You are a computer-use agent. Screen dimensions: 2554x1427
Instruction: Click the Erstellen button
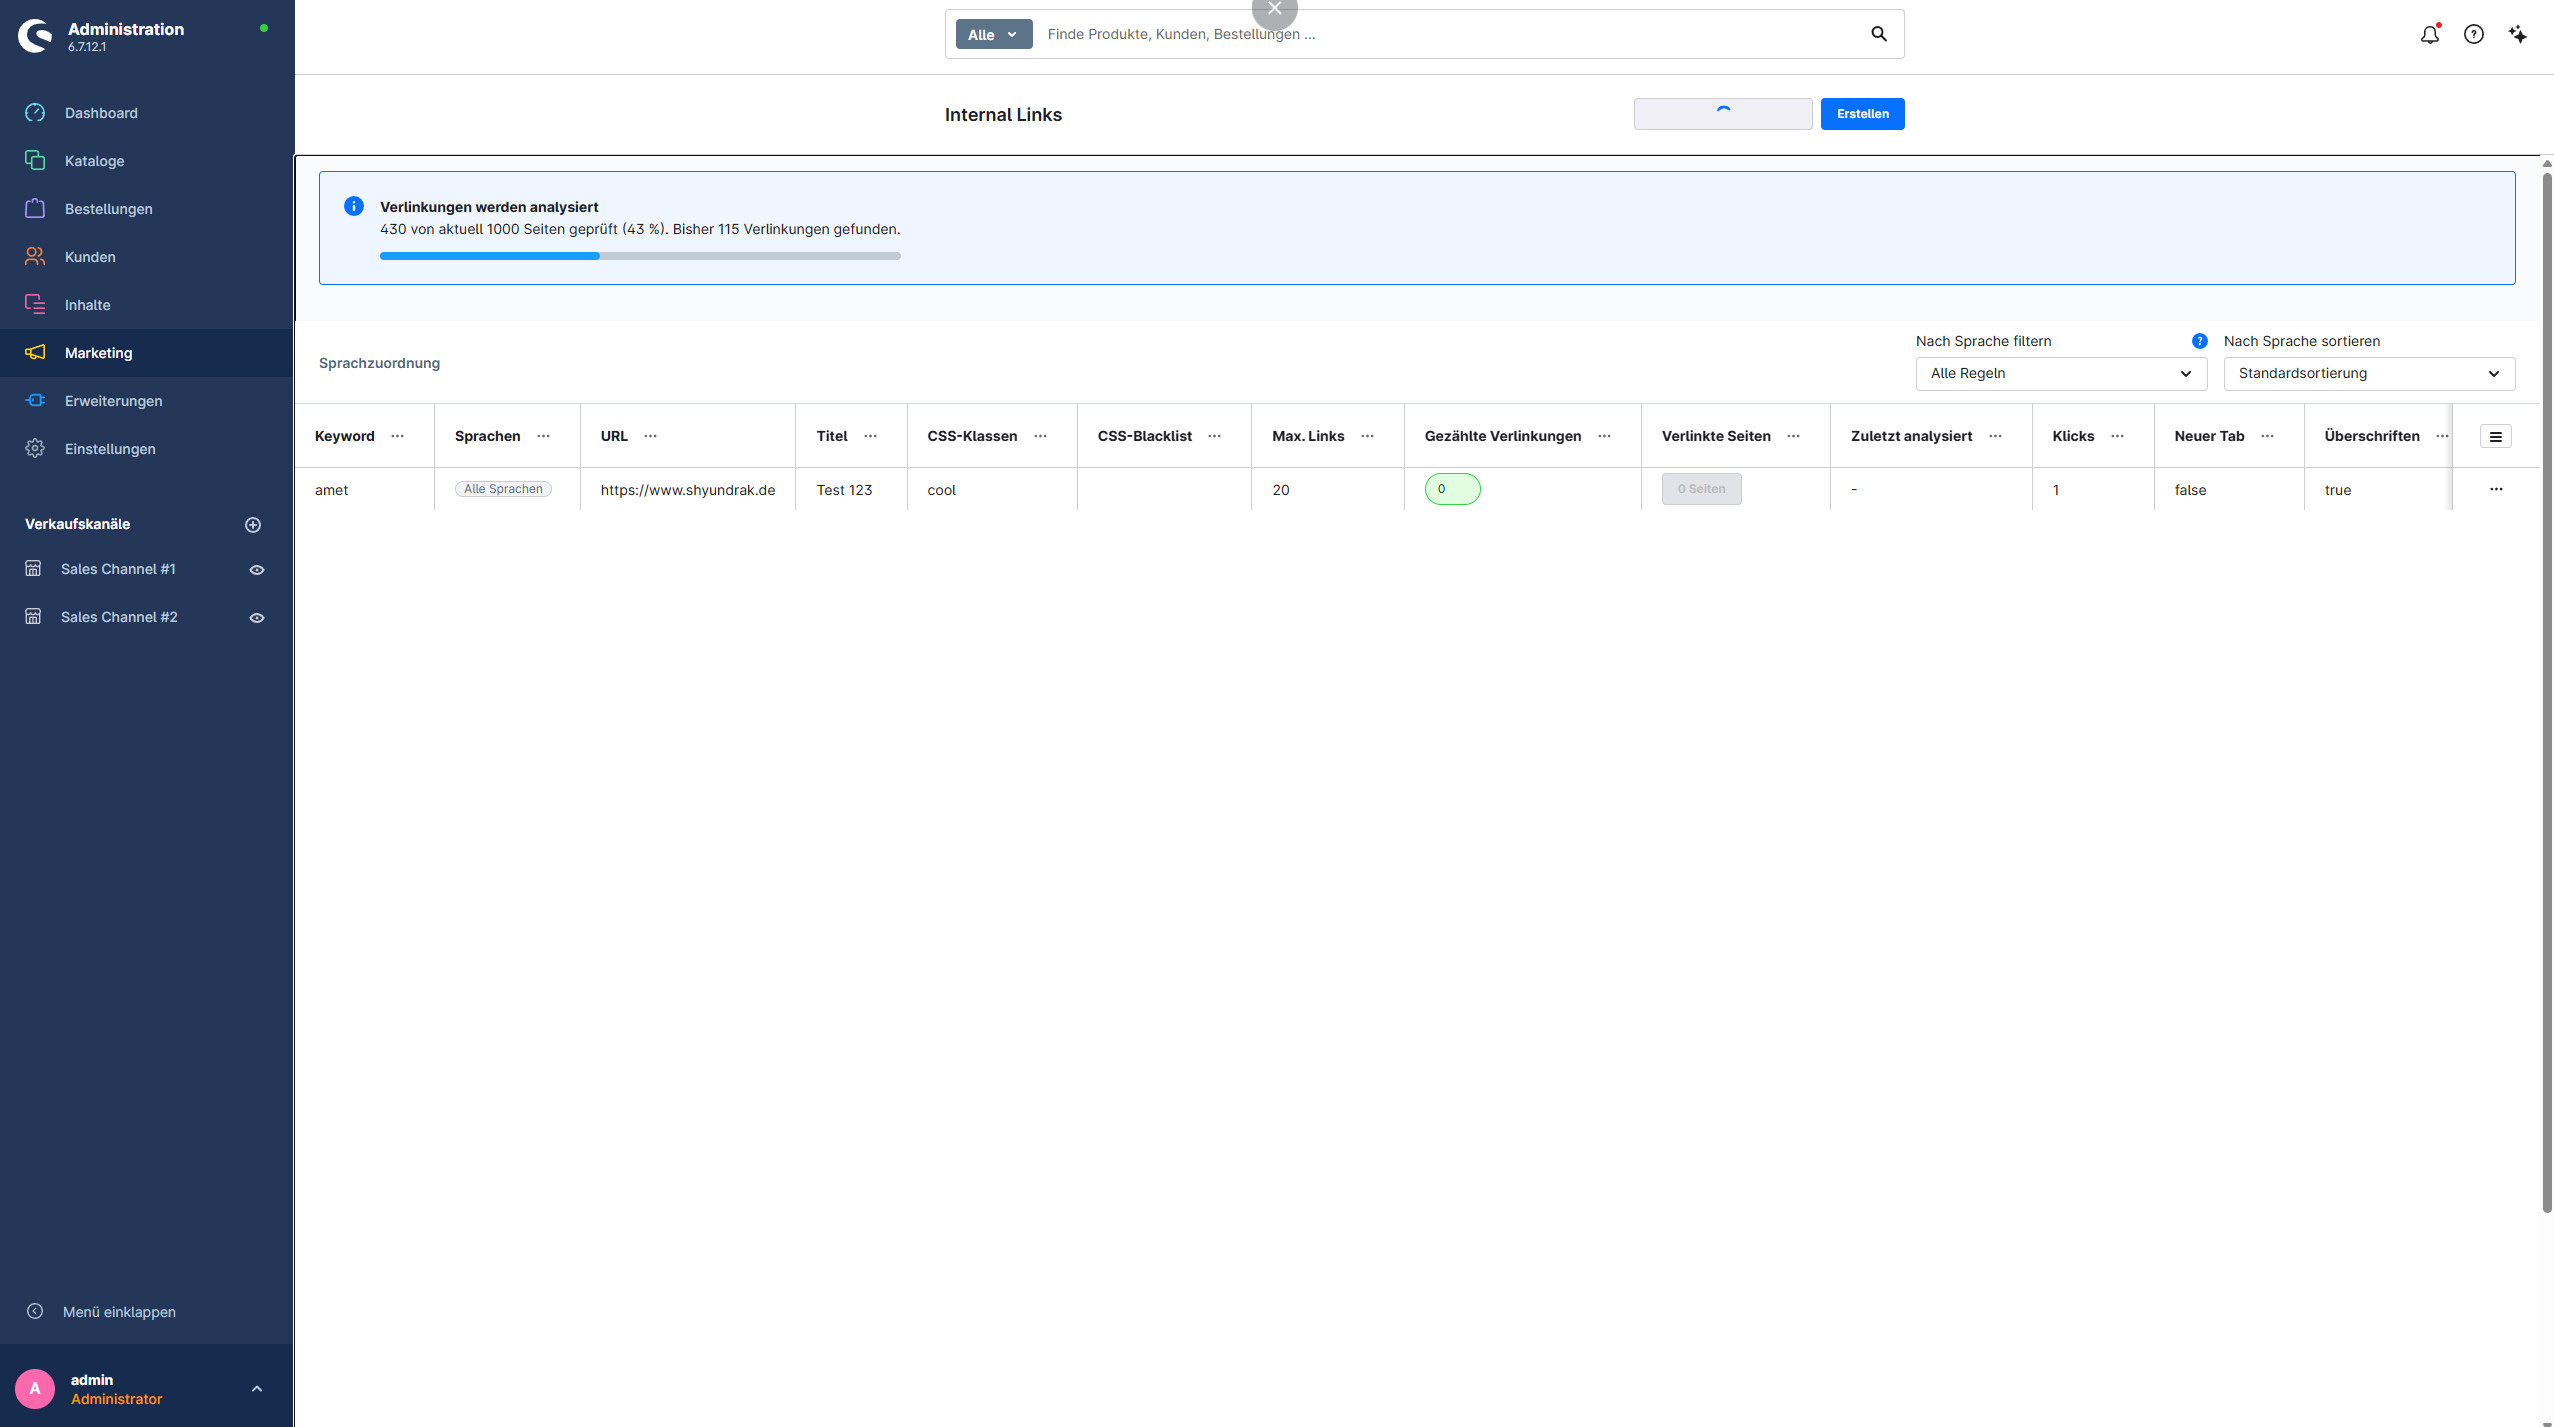tap(1862, 114)
